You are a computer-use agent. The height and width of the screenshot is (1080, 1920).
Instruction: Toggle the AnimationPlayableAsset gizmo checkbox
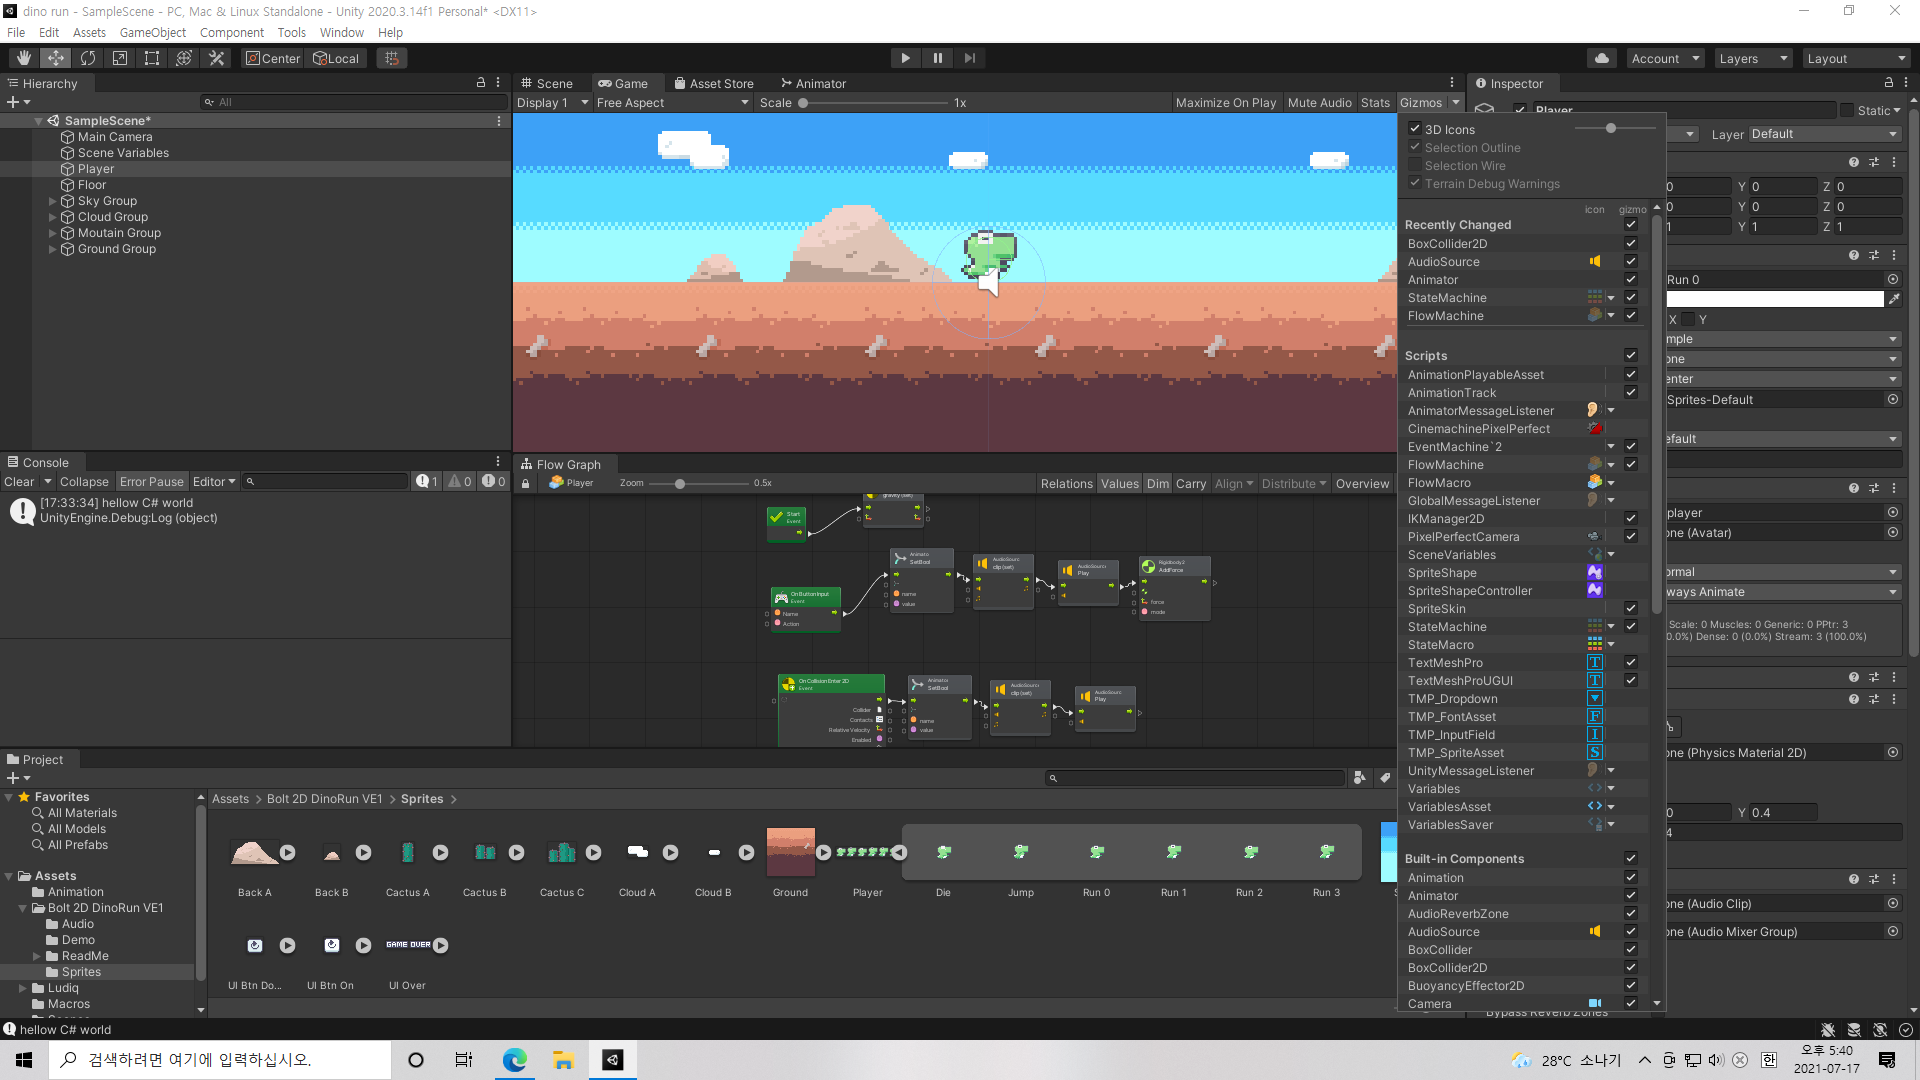(x=1631, y=375)
